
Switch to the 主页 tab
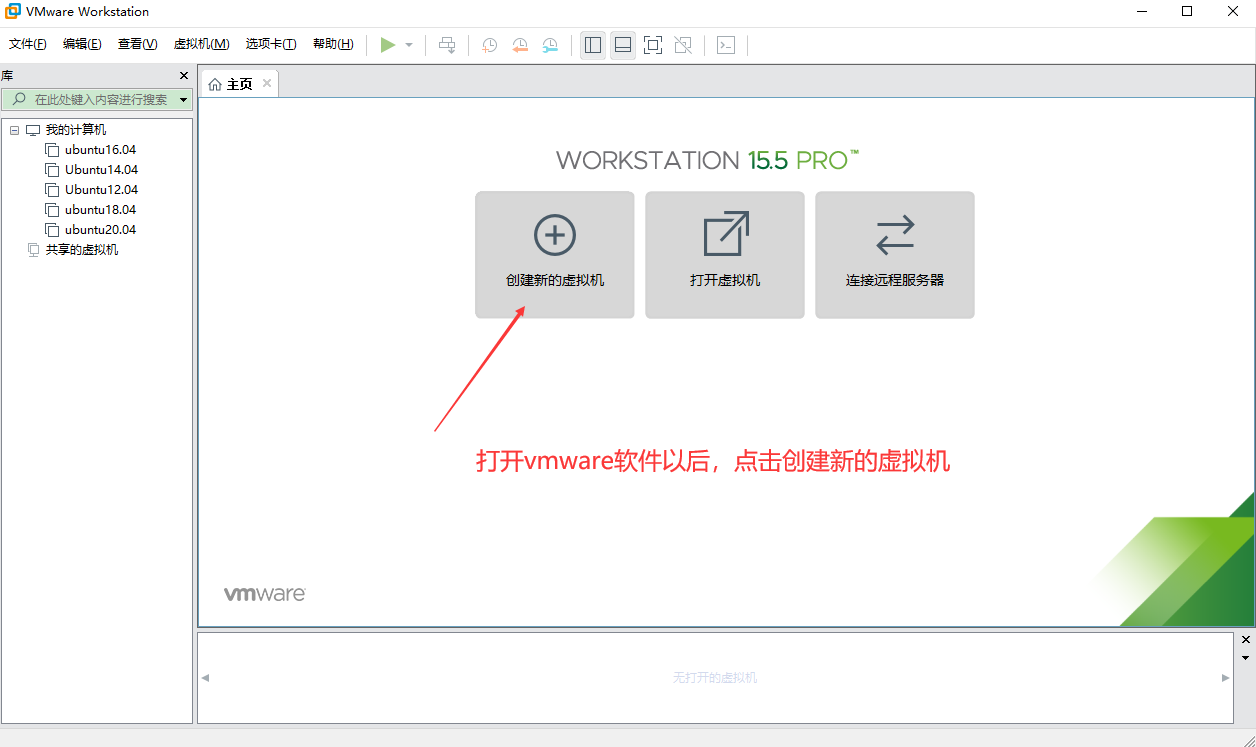point(240,84)
